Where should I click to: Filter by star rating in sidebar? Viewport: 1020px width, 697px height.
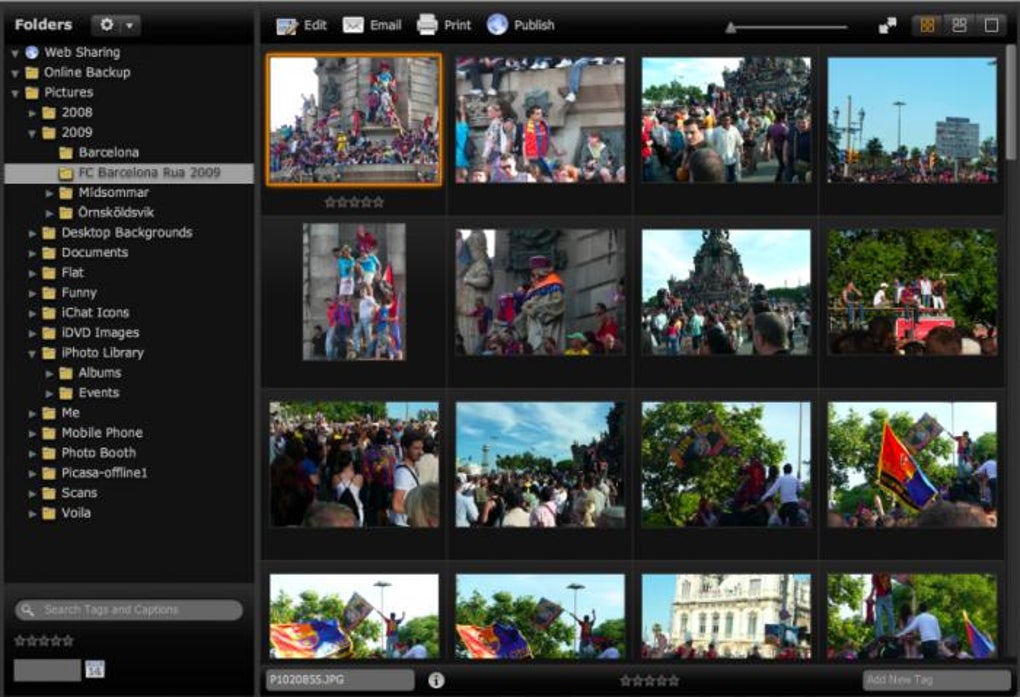tap(44, 641)
